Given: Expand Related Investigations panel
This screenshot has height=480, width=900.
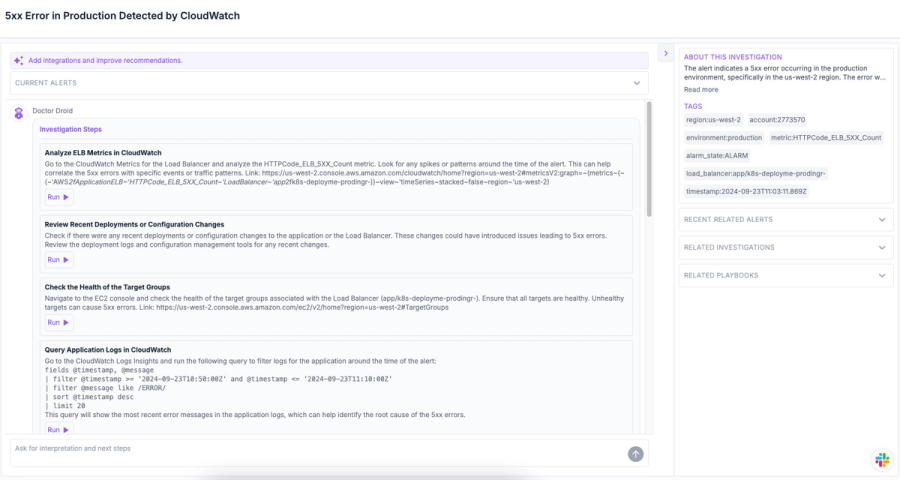Looking at the screenshot, I should point(786,247).
